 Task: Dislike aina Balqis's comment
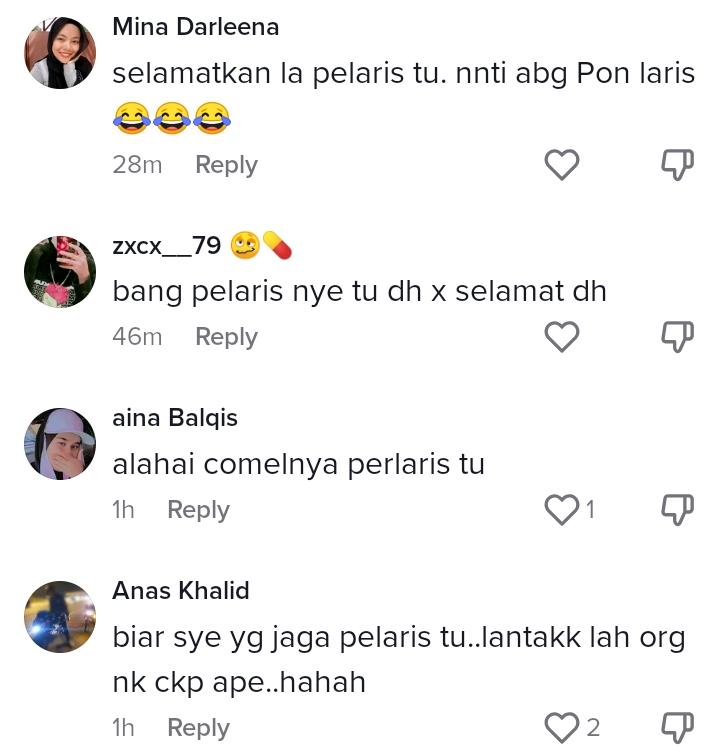(x=677, y=510)
